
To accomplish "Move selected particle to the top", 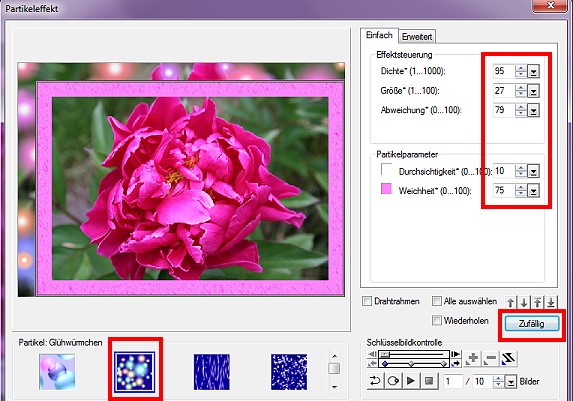I will [x=538, y=302].
